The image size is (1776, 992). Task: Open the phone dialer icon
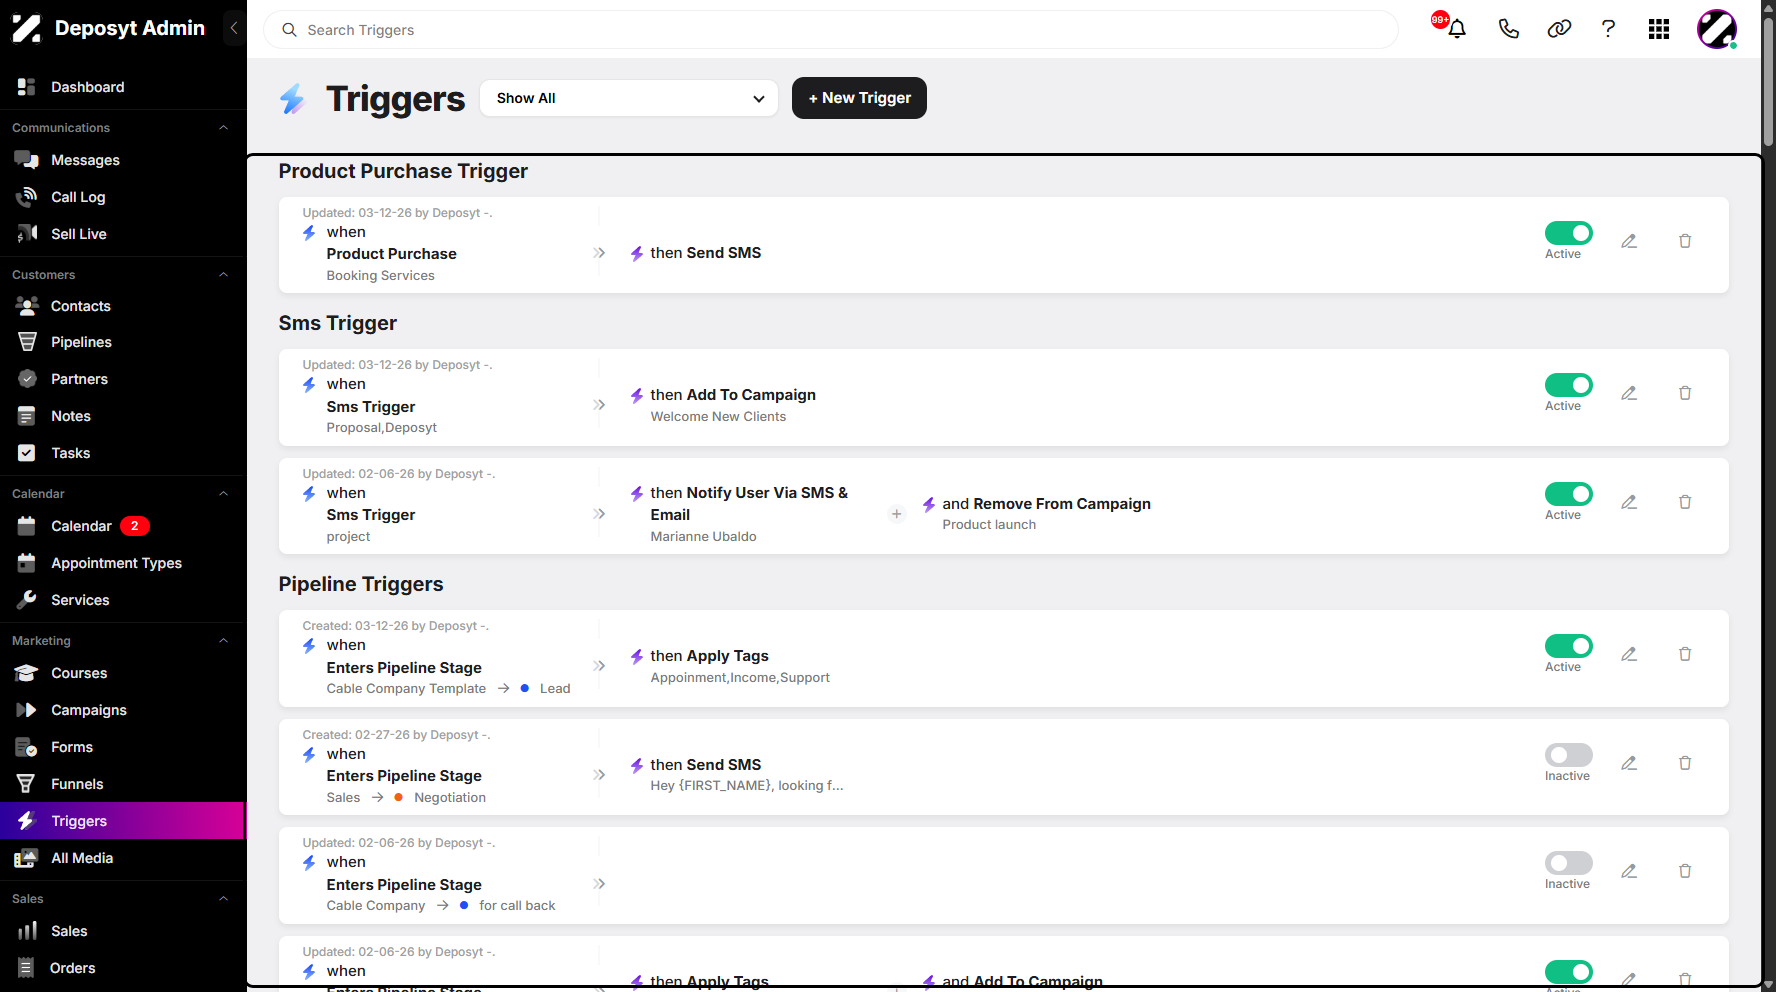click(1508, 29)
